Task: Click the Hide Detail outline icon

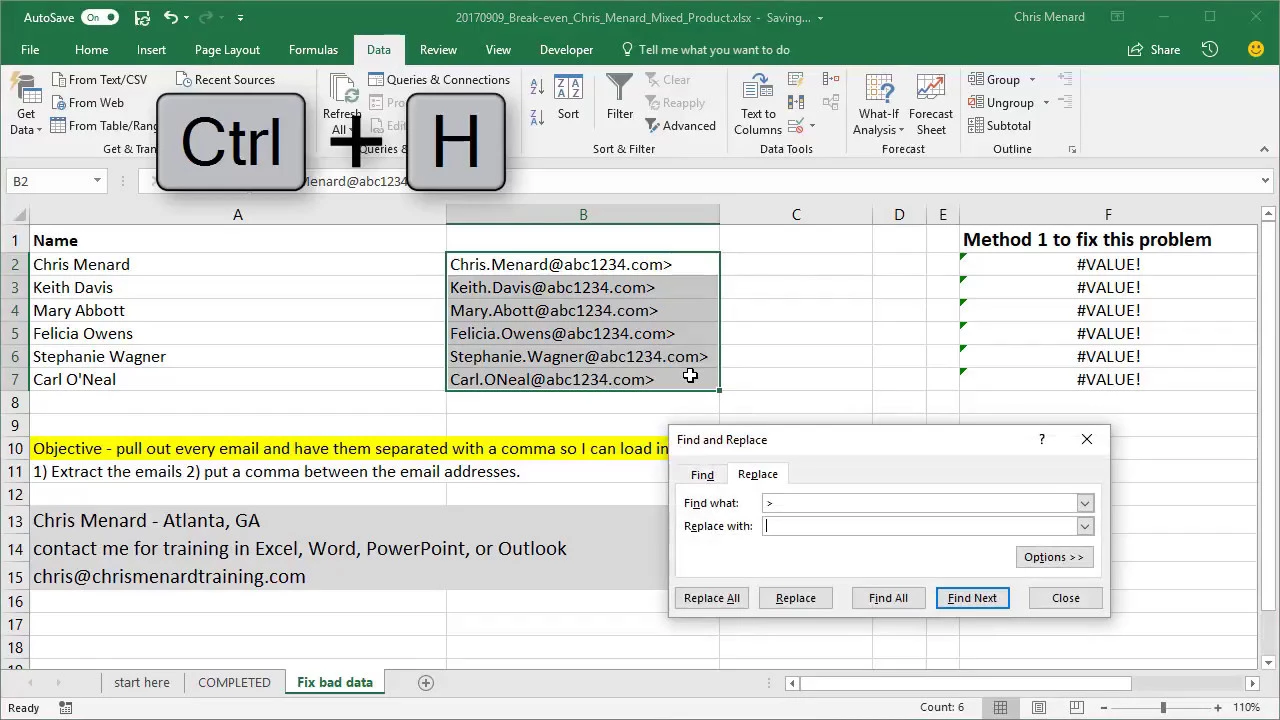Action: click(1065, 103)
